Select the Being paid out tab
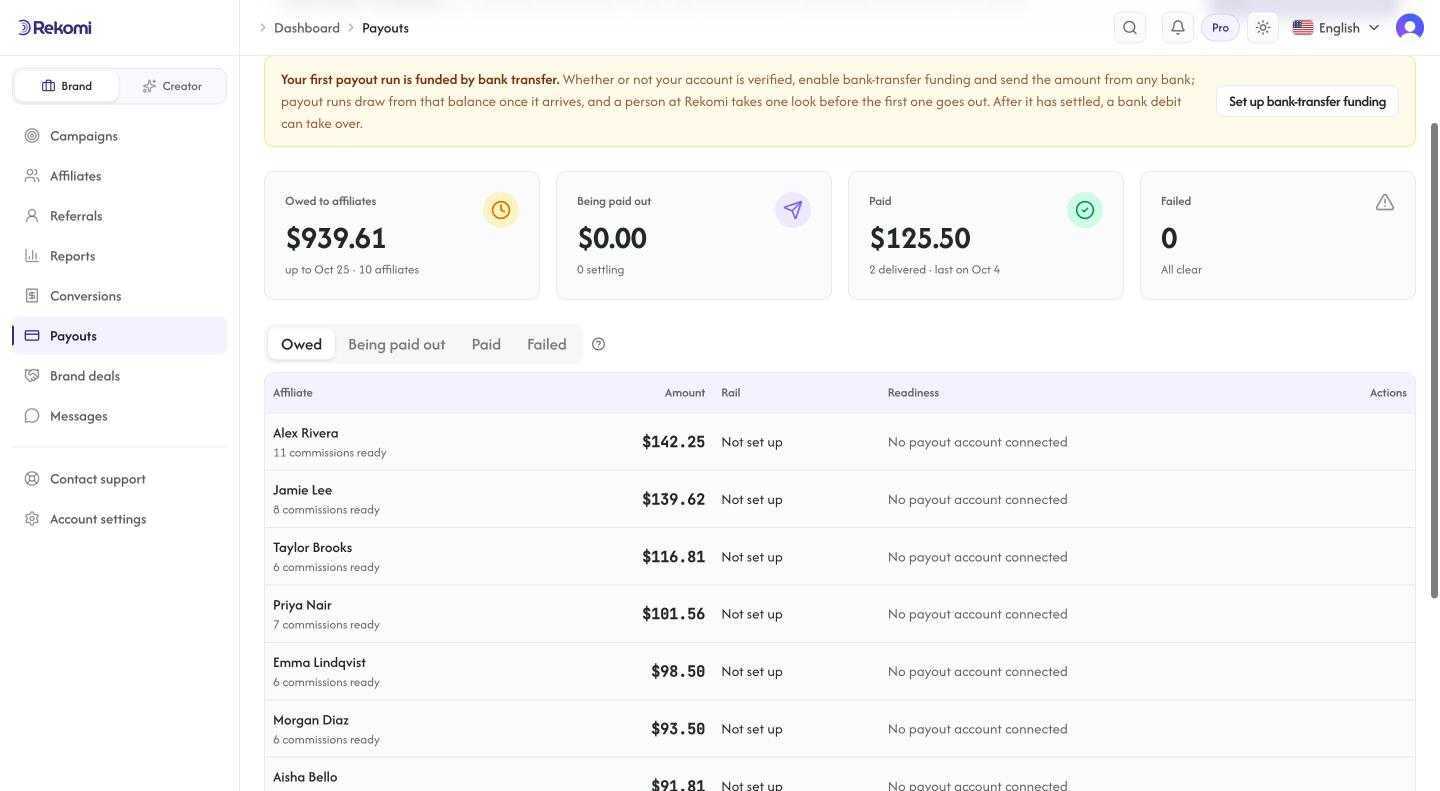Image resolution: width=1440 pixels, height=791 pixels. (396, 344)
